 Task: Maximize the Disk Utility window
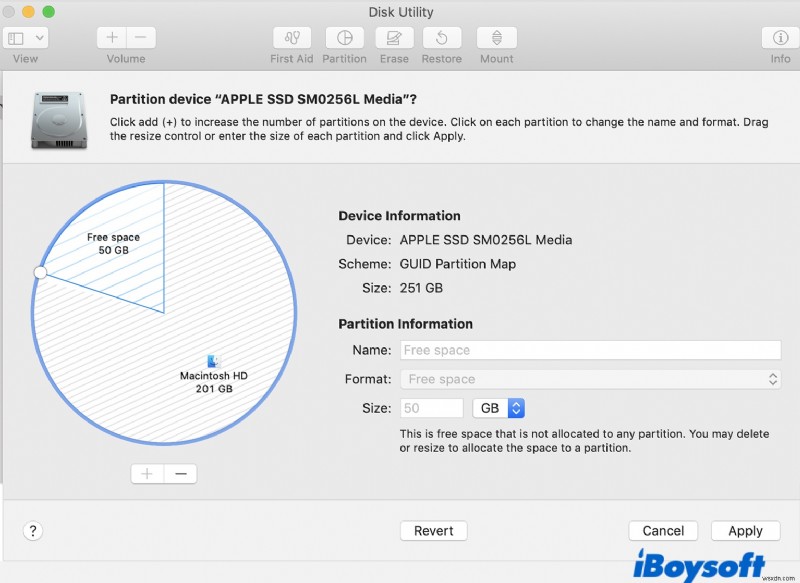[48, 11]
